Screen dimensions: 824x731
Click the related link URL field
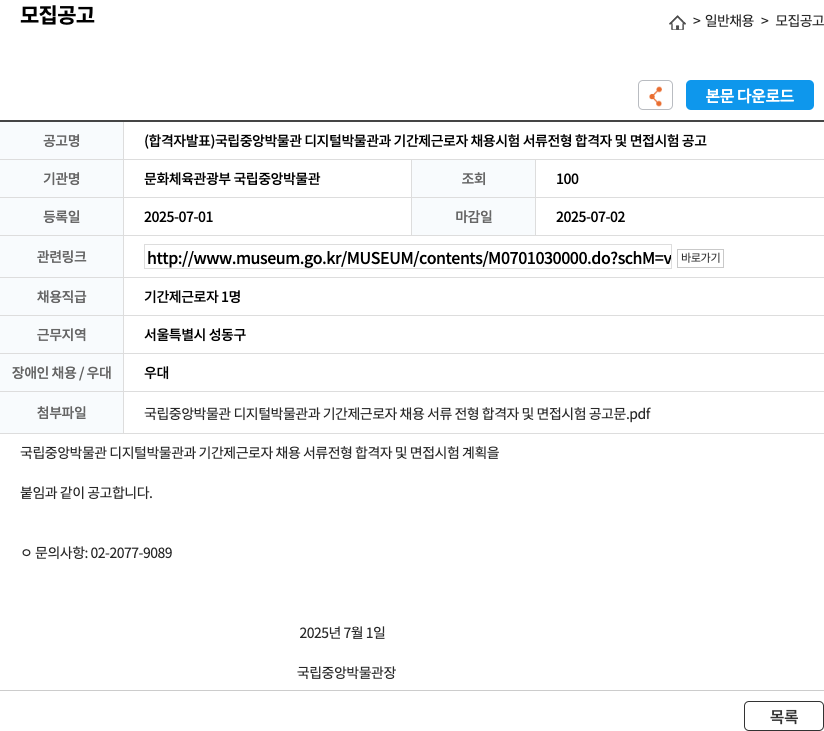(408, 258)
